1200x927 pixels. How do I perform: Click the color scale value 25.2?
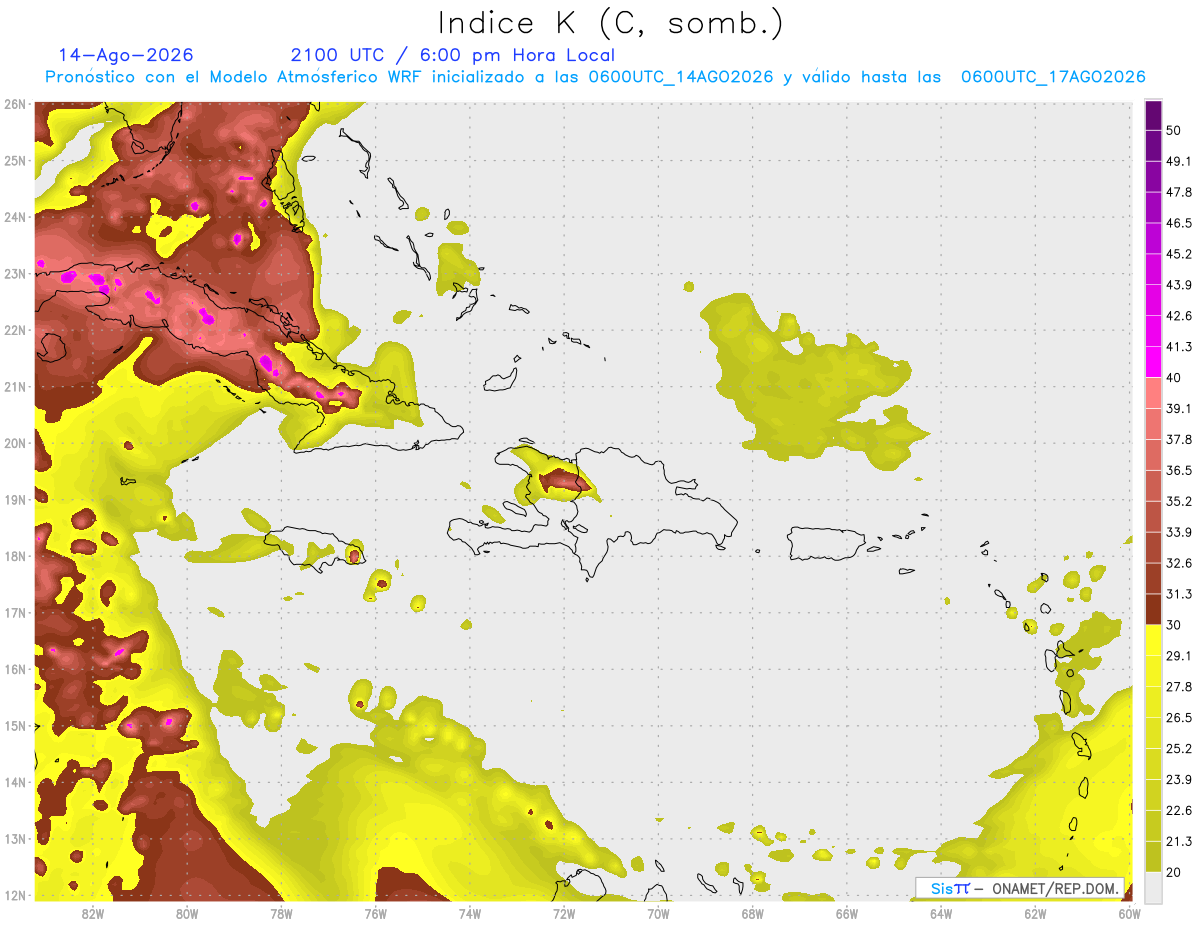pyautogui.click(x=1179, y=749)
